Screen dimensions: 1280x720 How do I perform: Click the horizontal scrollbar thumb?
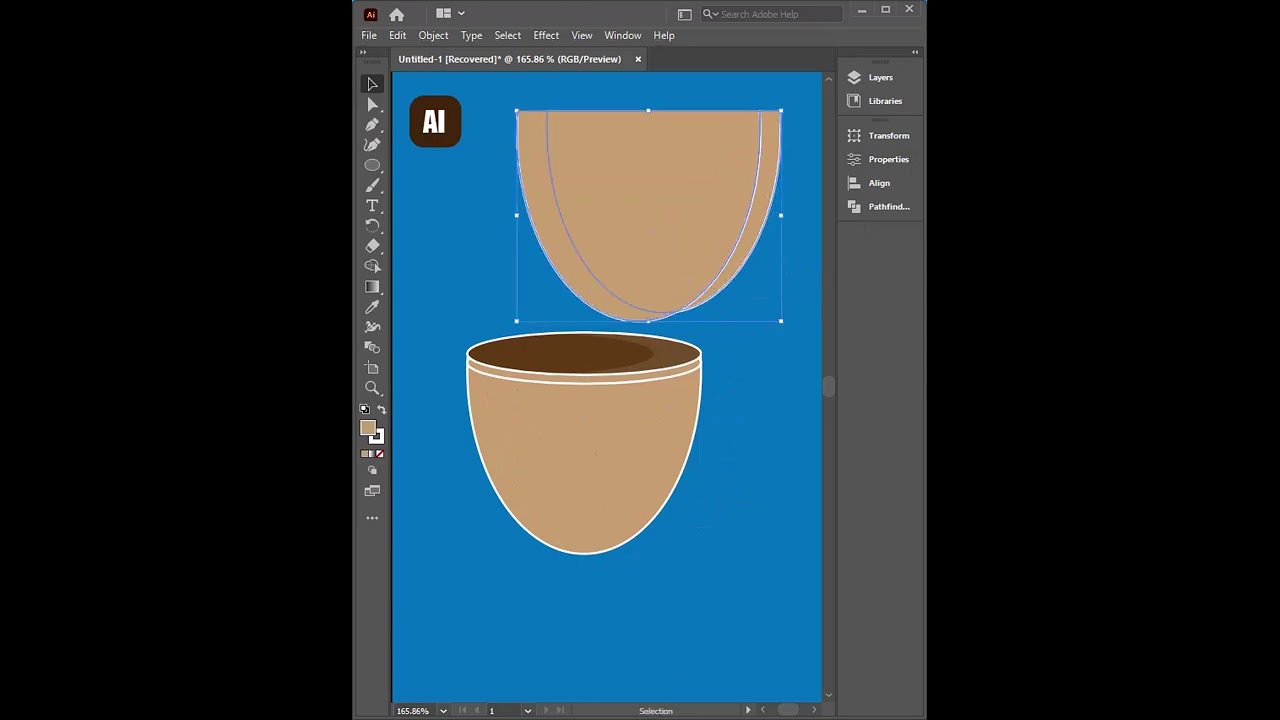click(x=788, y=710)
